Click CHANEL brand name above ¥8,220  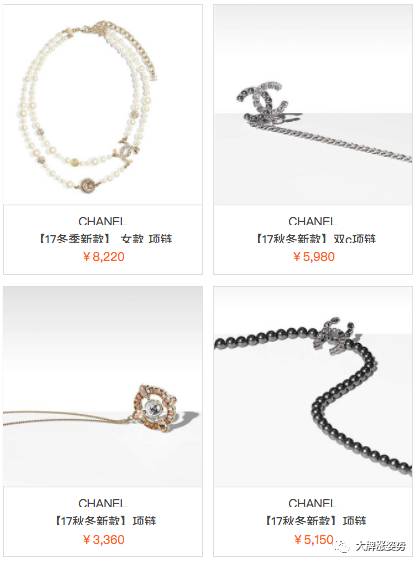tap(101, 221)
